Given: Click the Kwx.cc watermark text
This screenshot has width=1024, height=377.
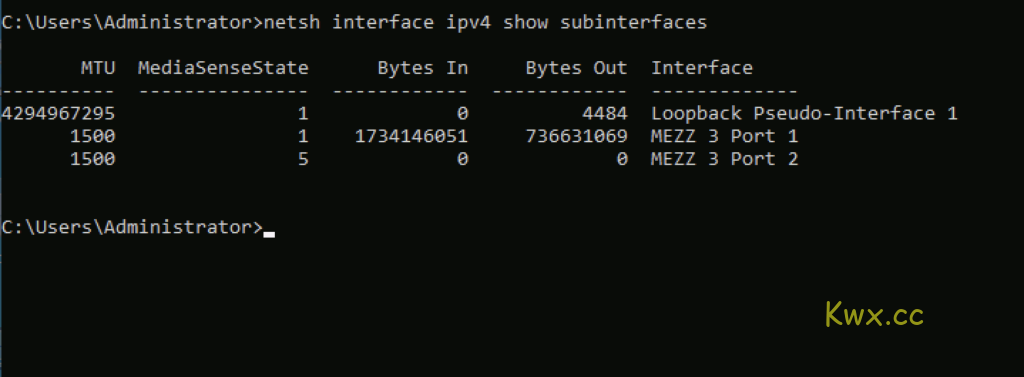Looking at the screenshot, I should point(874,314).
